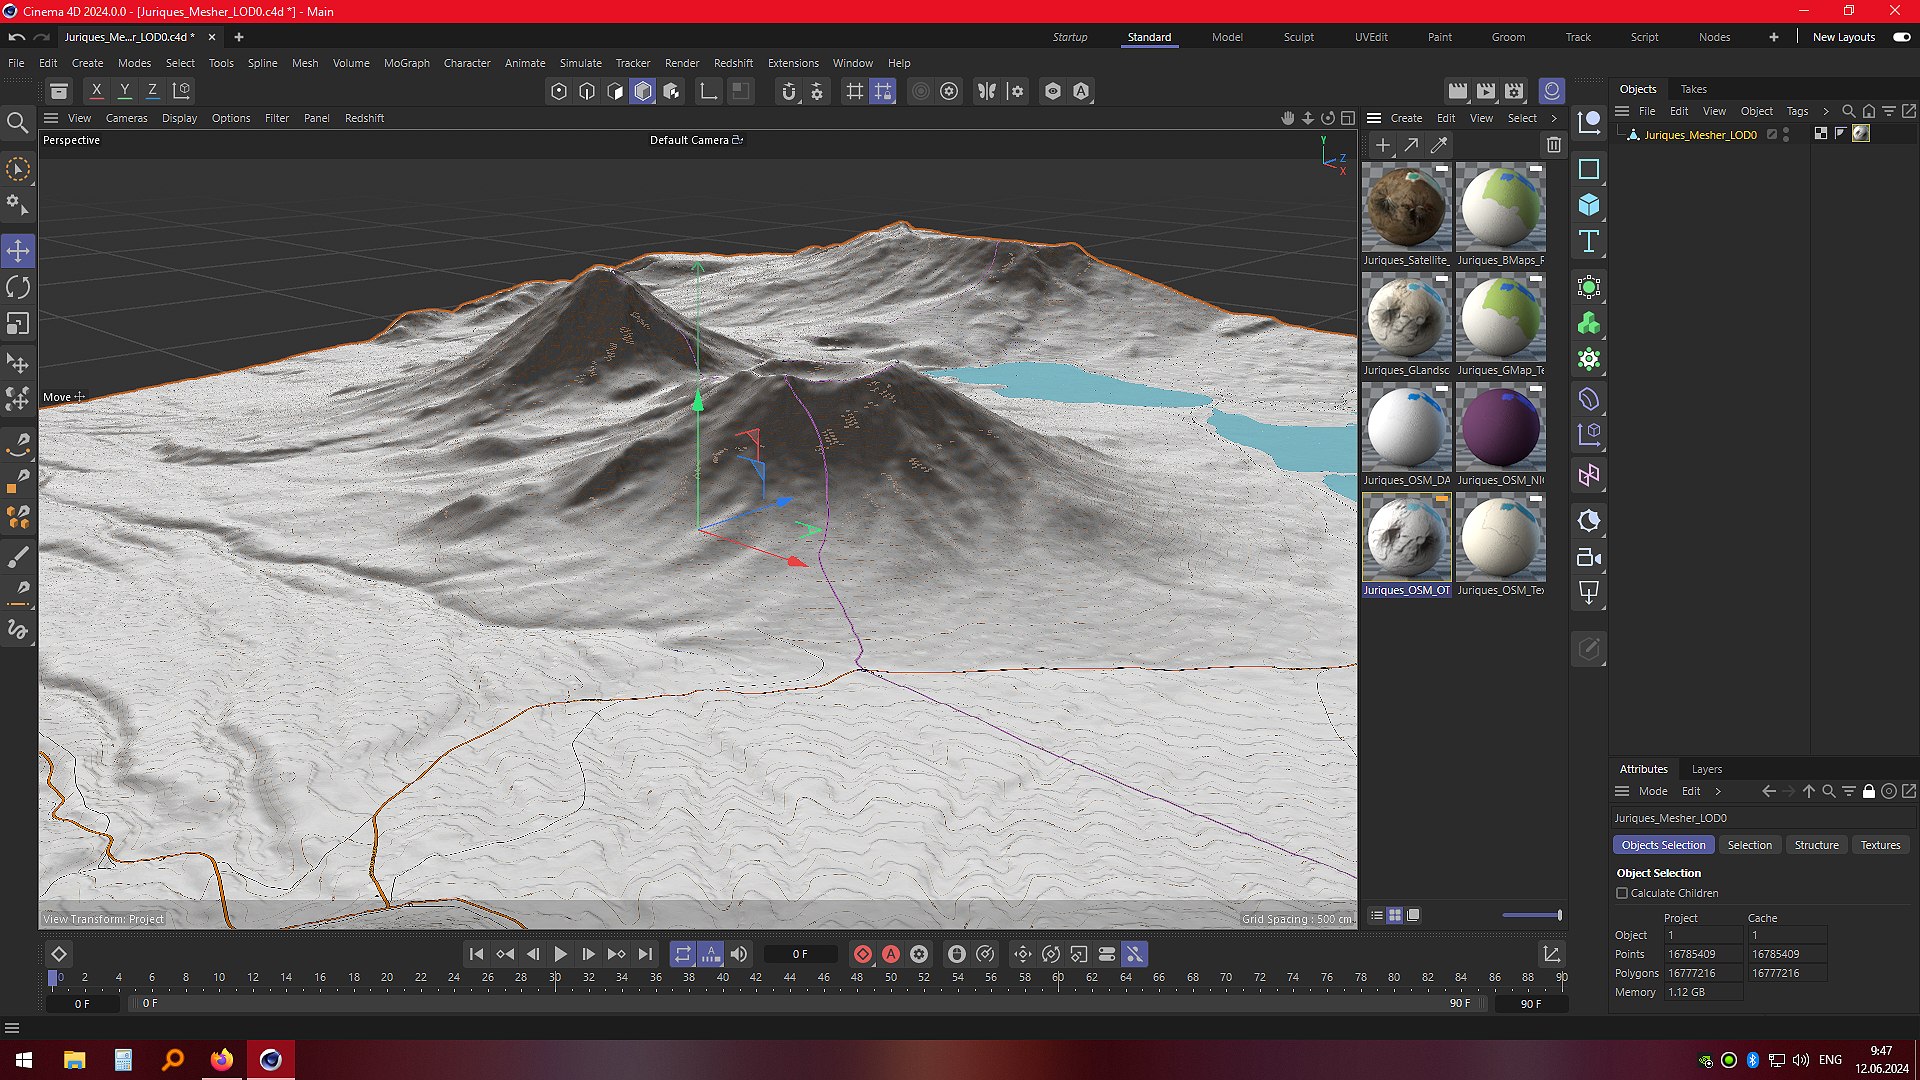Open viewport Display menu
Image resolution: width=1920 pixels, height=1080 pixels.
(179, 118)
